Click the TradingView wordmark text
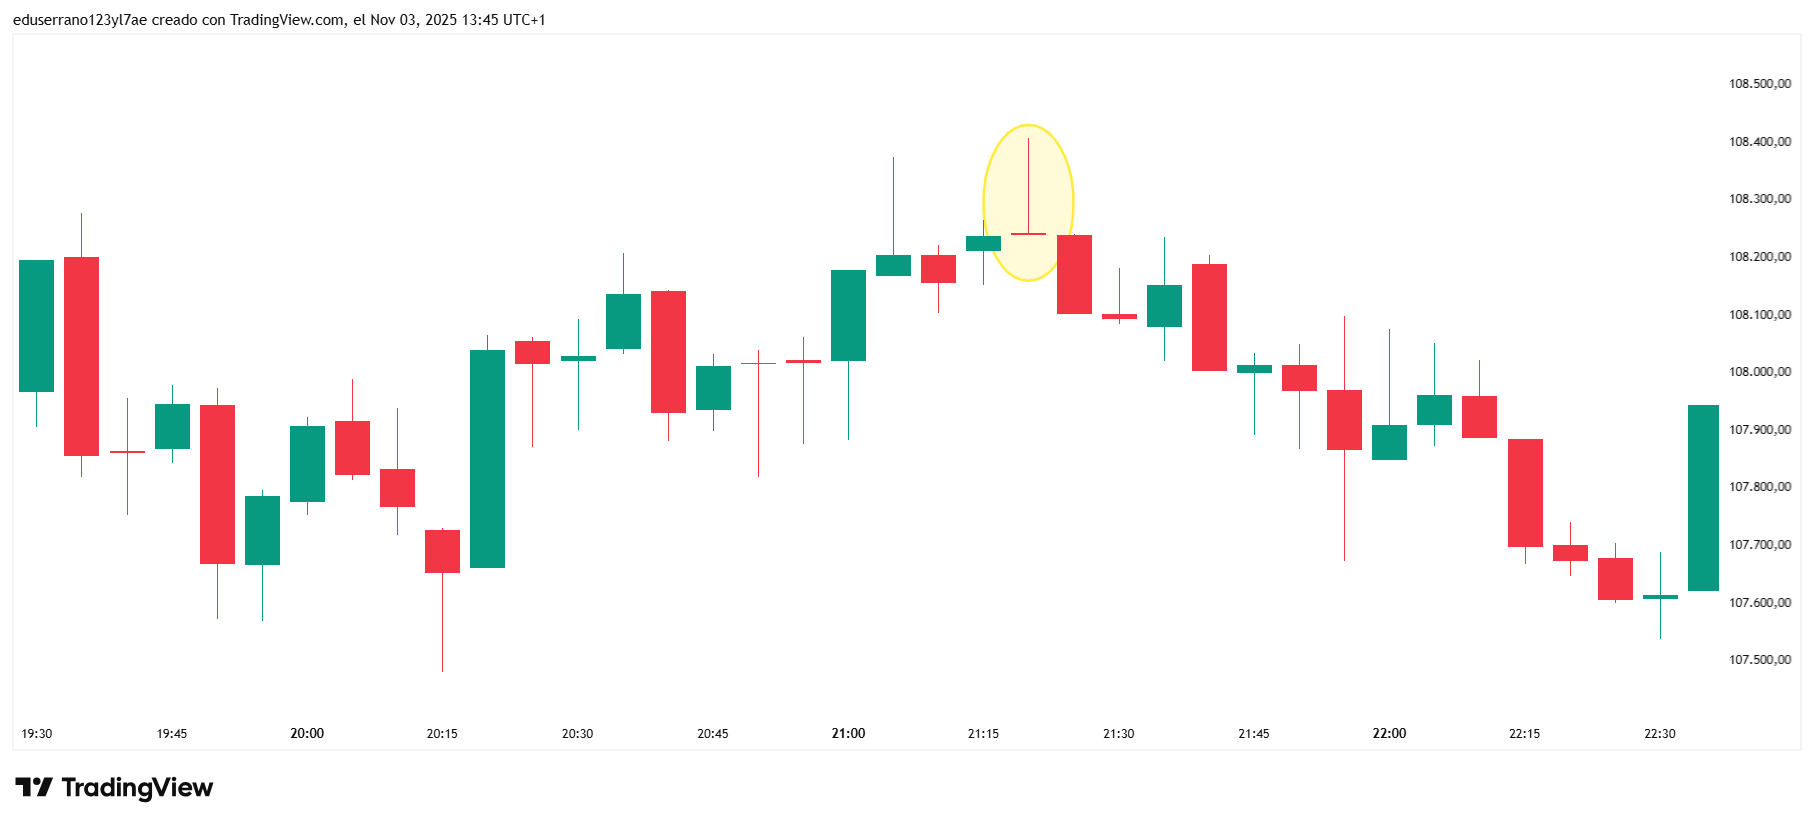The width and height of the screenshot is (1814, 825). 137,788
